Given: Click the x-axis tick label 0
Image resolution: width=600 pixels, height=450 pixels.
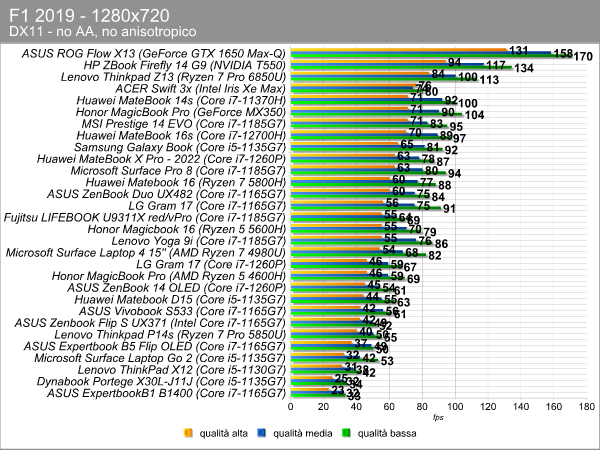Looking at the screenshot, I should pyautogui.click(x=290, y=407).
